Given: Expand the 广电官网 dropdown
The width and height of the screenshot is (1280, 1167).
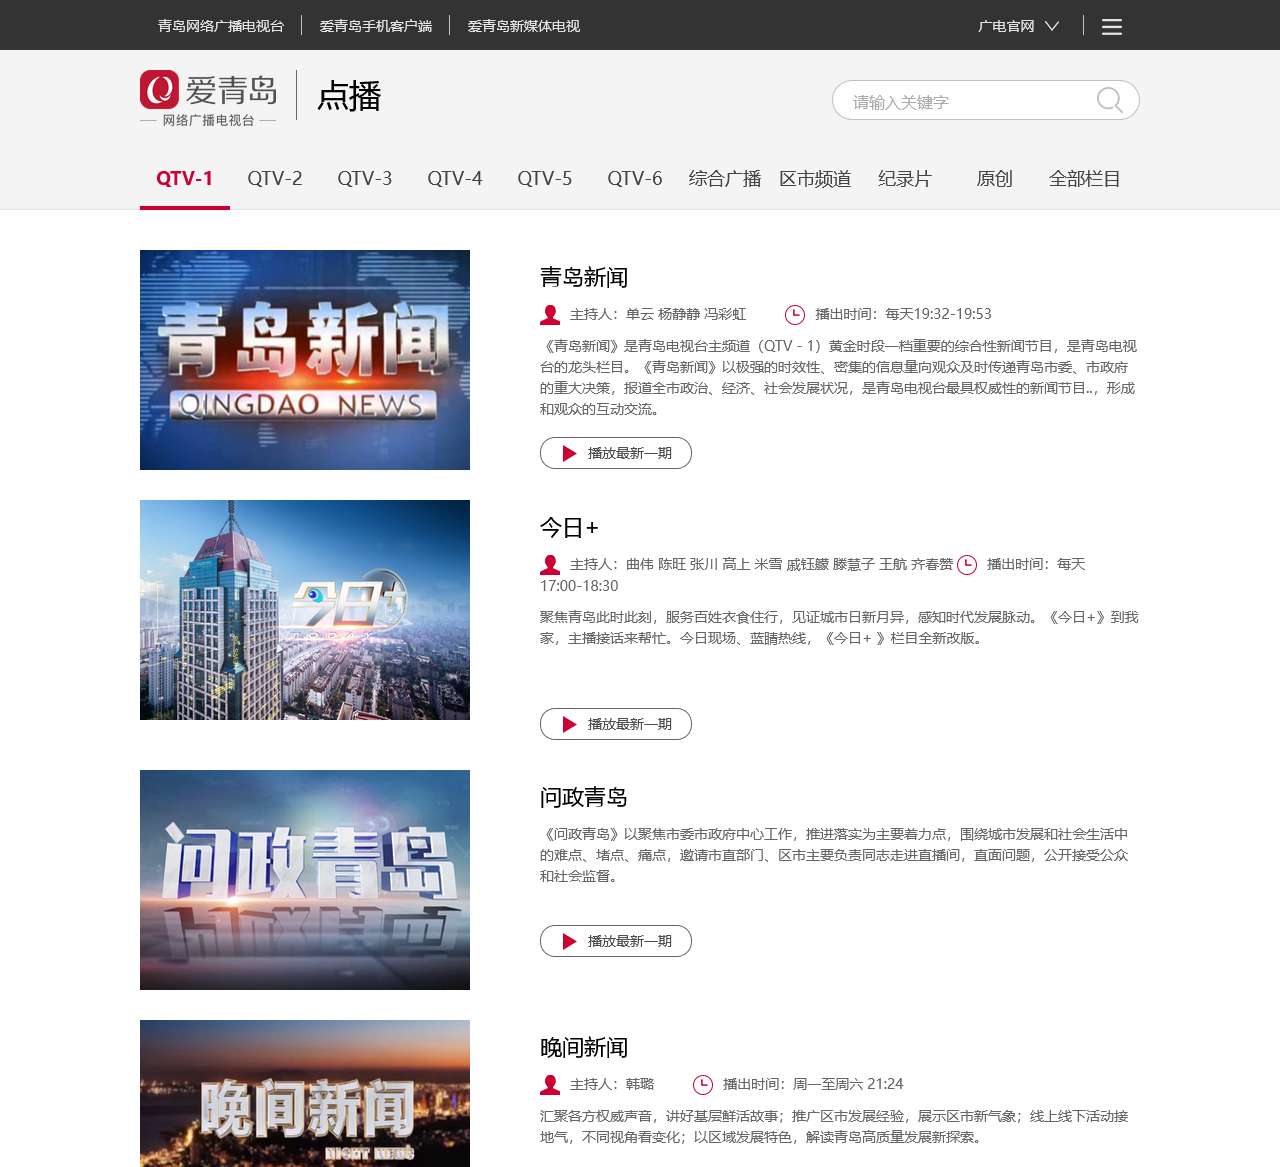Looking at the screenshot, I should 1018,26.
